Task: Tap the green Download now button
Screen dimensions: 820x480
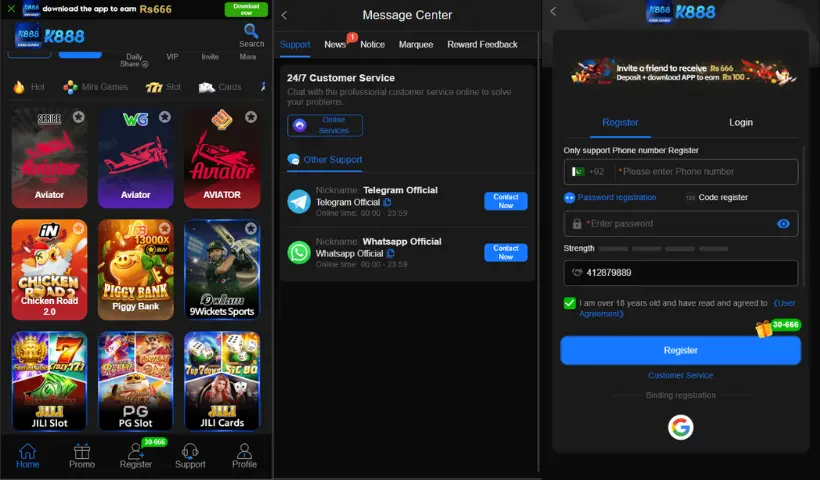Action: click(x=246, y=9)
